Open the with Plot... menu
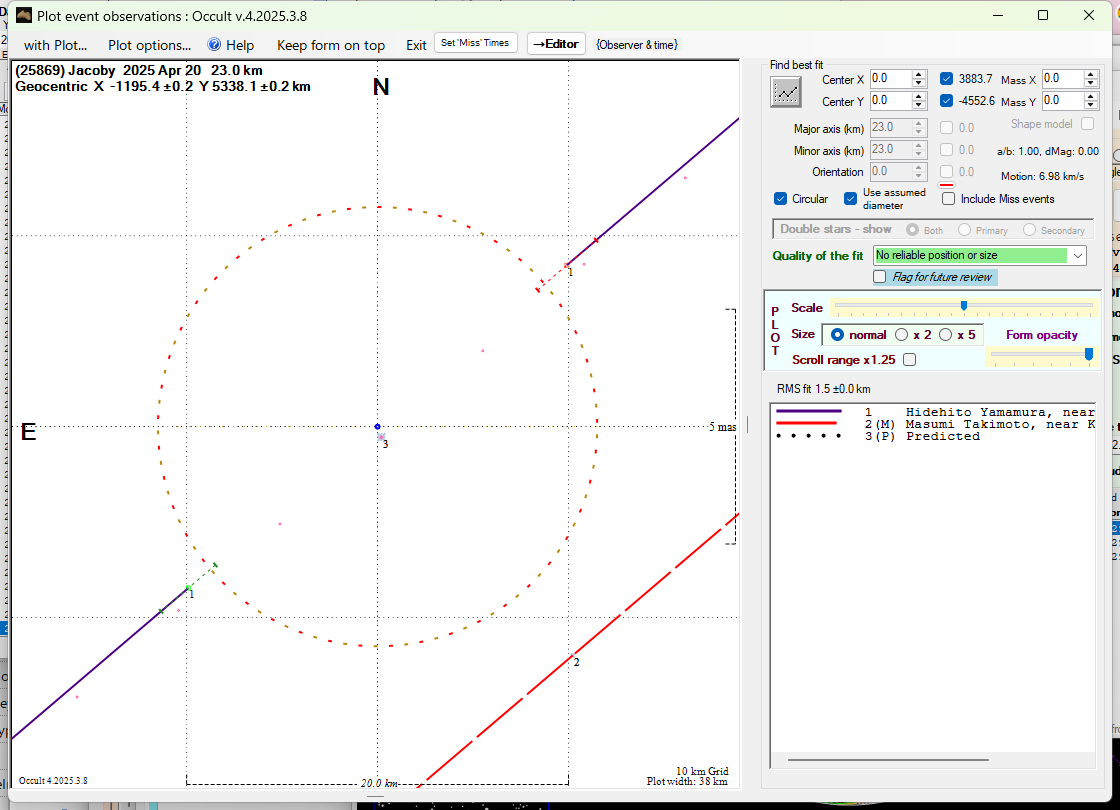This screenshot has height=810, width=1120. (x=56, y=45)
